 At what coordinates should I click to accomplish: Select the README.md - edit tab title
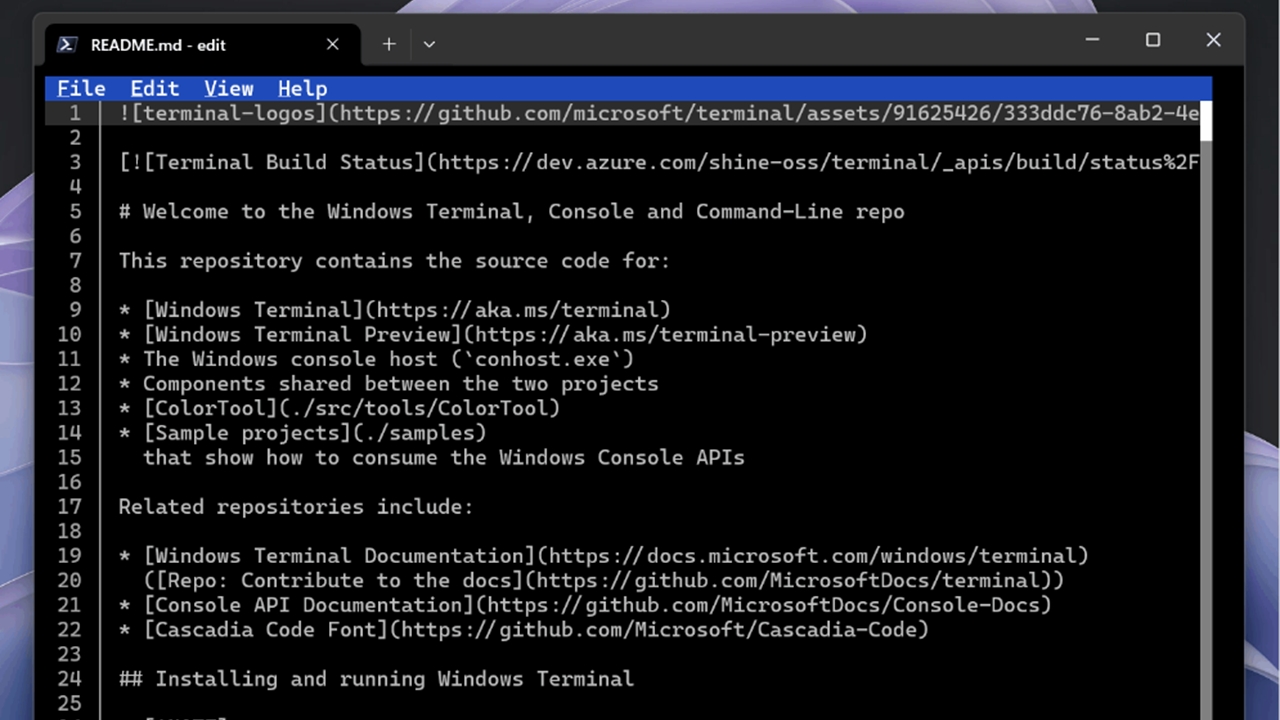point(158,45)
